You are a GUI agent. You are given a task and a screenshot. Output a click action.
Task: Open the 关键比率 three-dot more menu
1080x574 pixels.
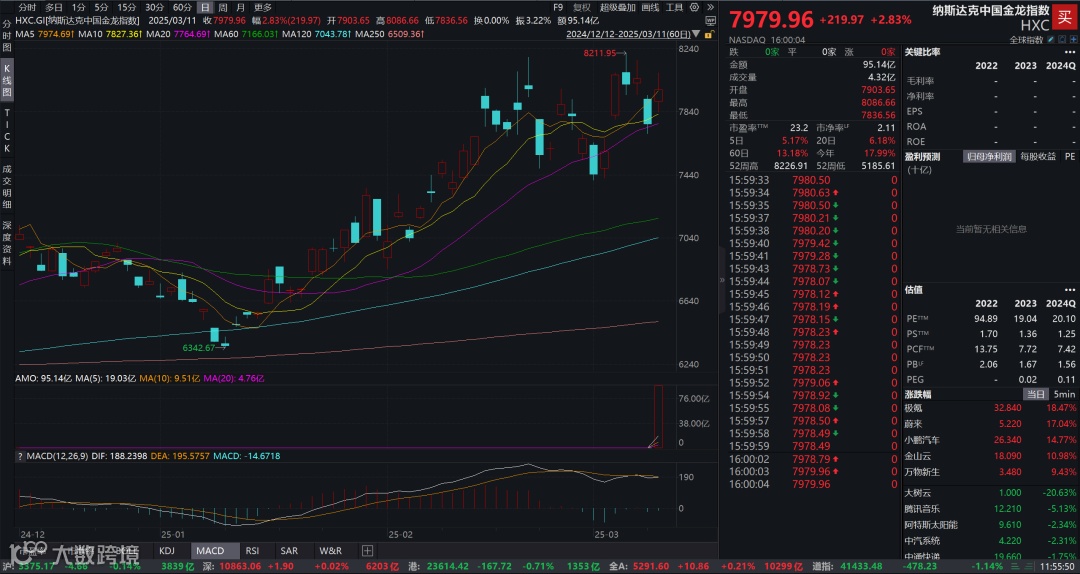click(1068, 52)
